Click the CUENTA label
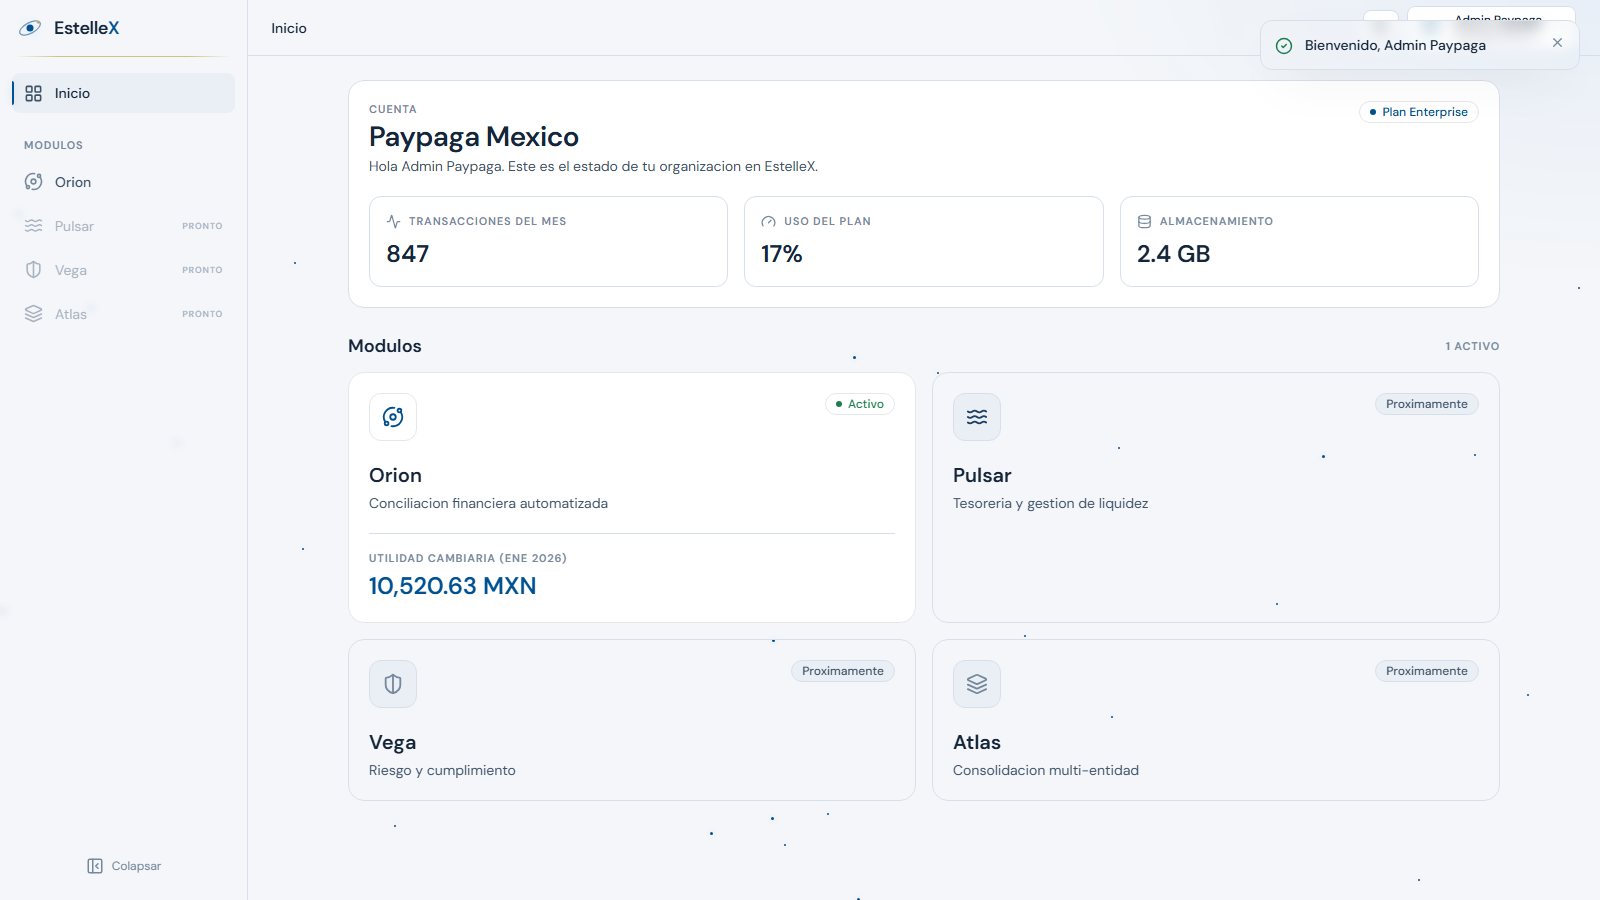 point(393,109)
